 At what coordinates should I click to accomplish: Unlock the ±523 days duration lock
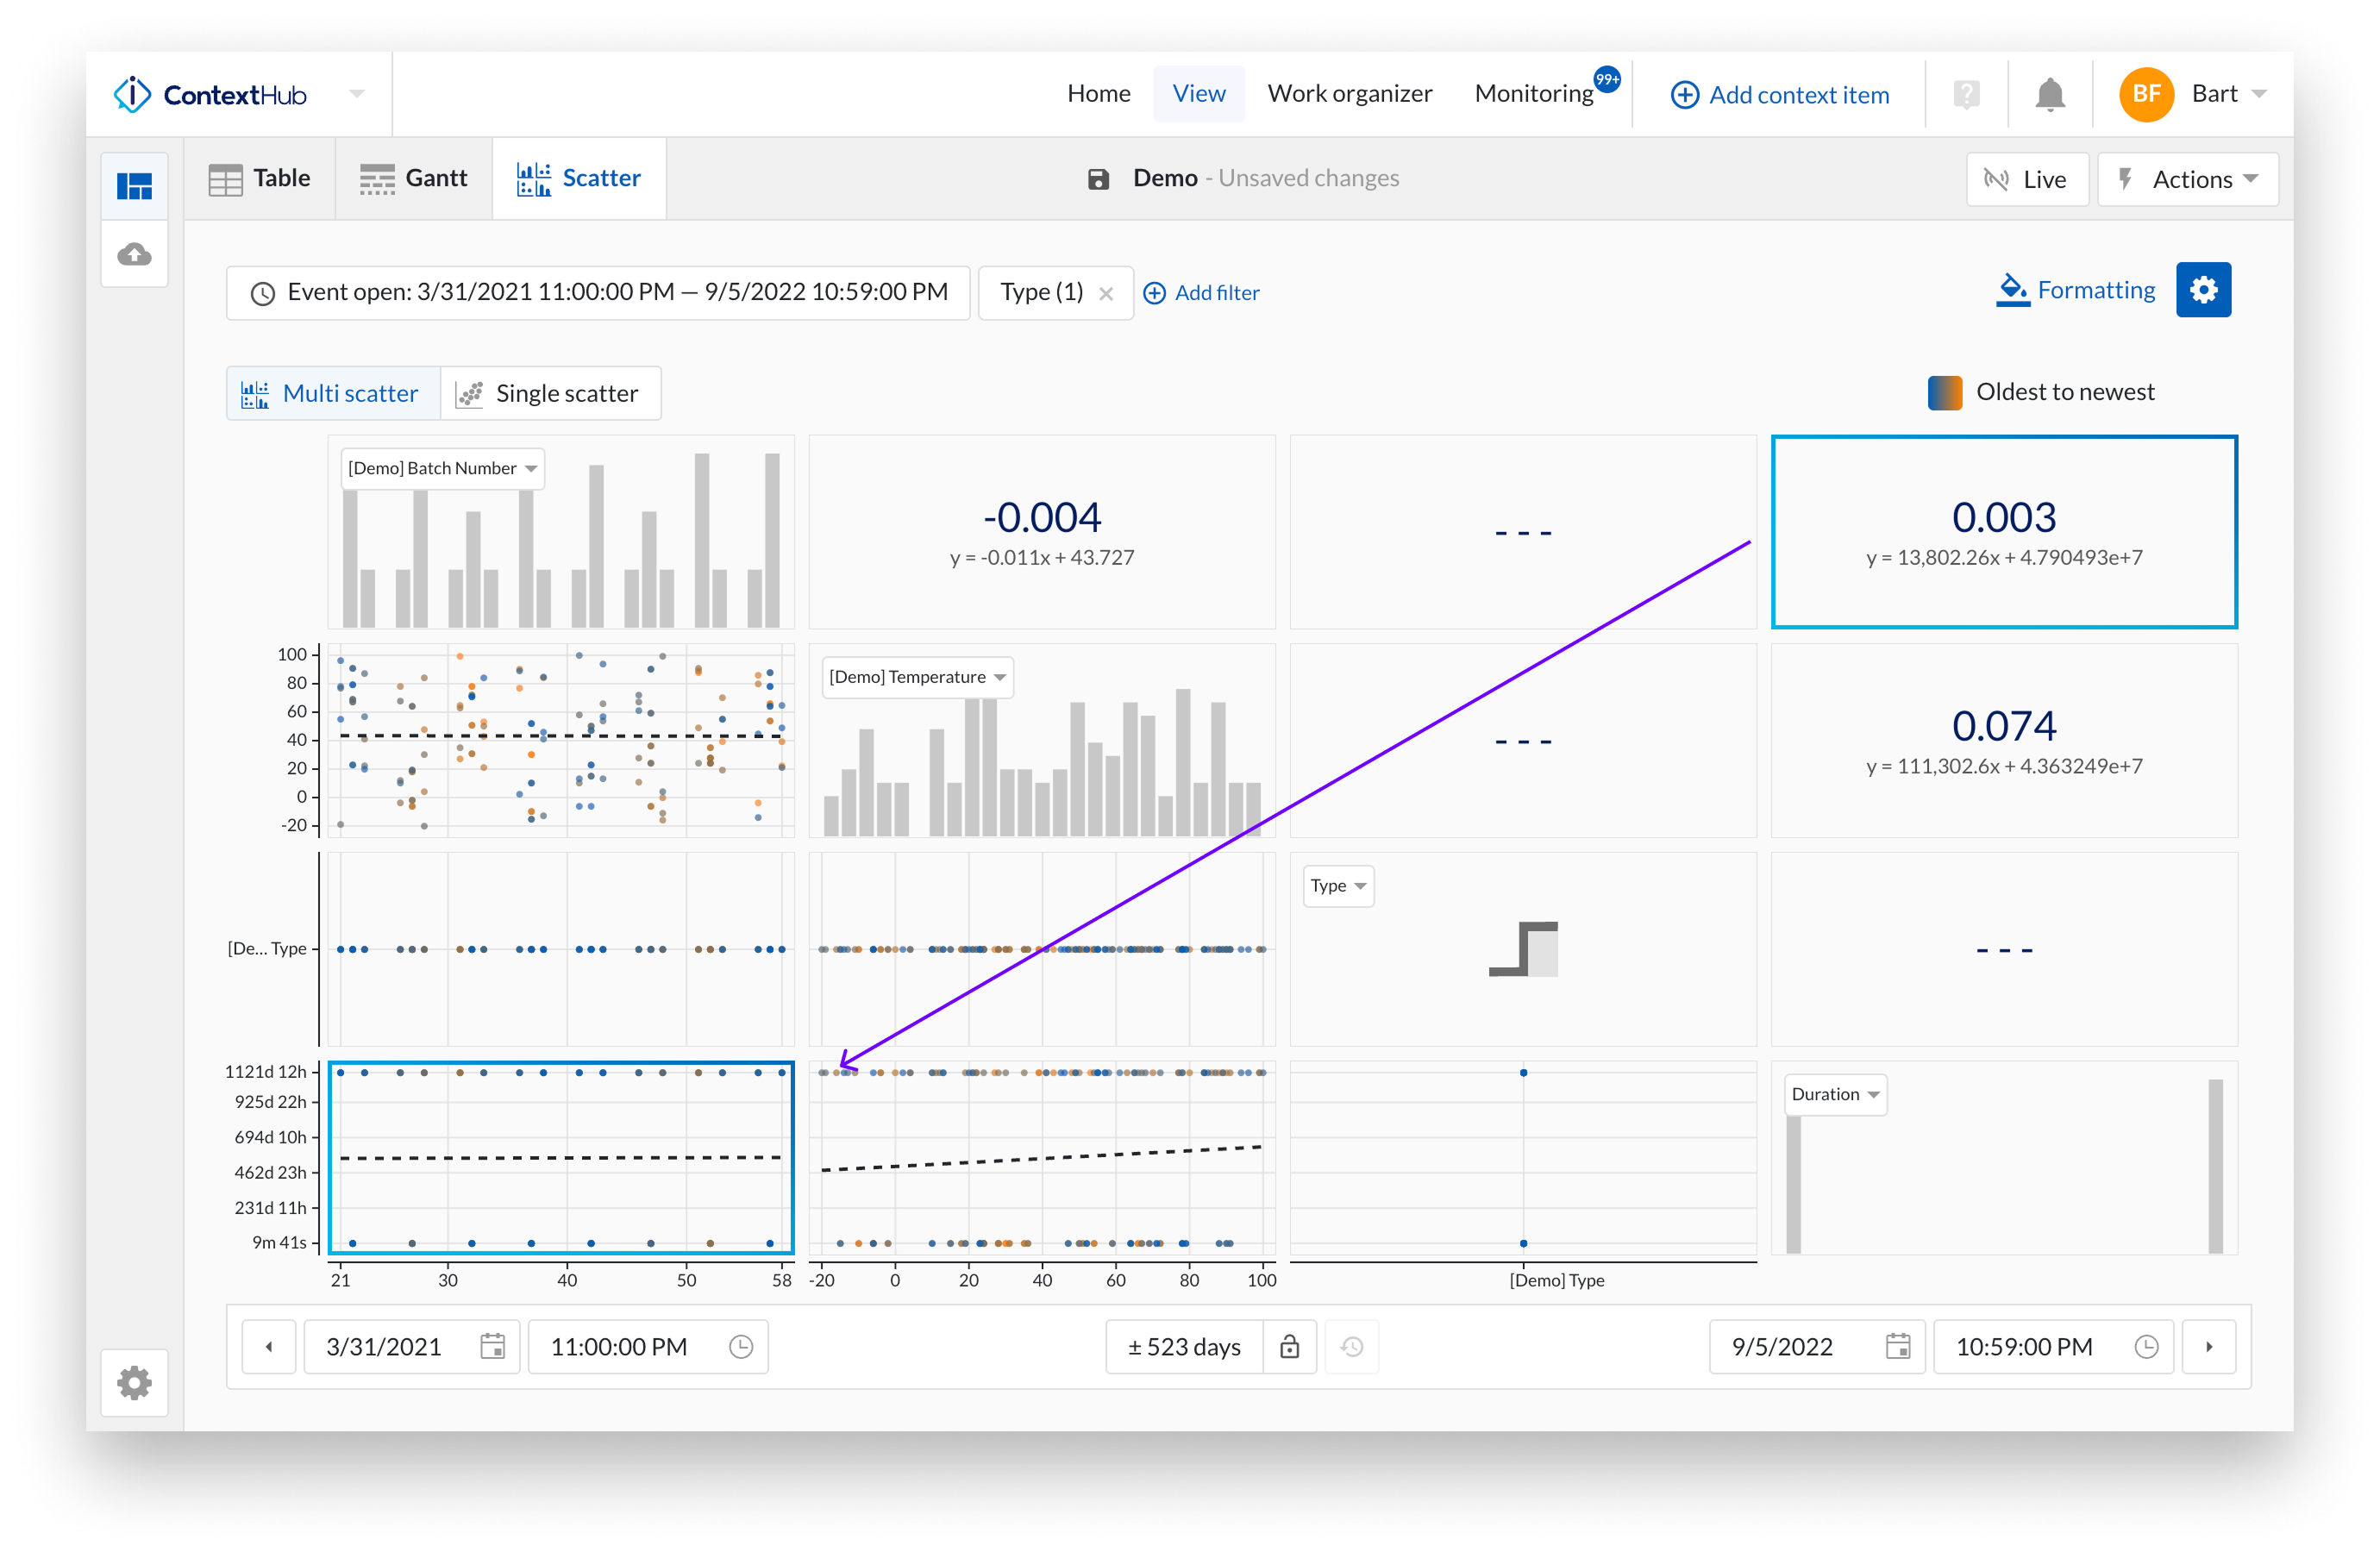tap(1290, 1347)
